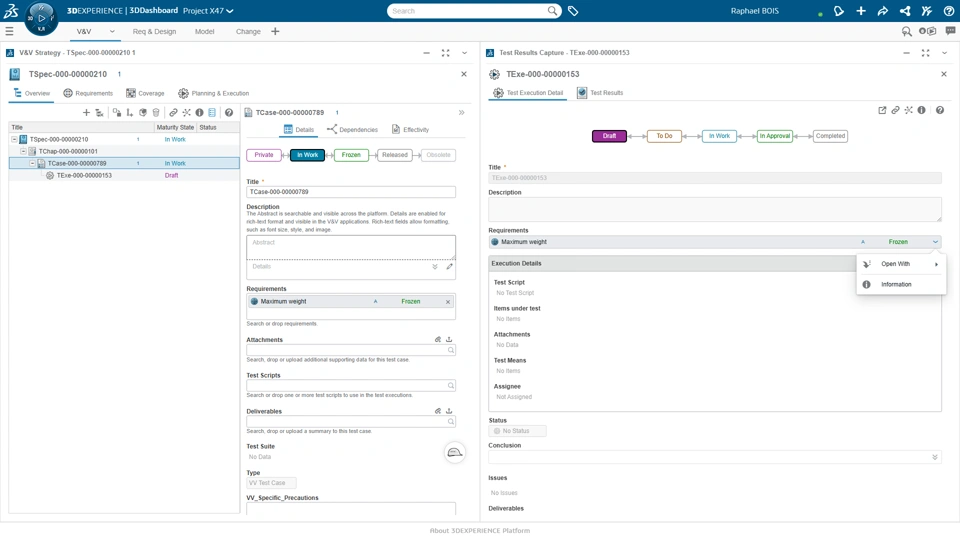Open the Coverage tab
The width and height of the screenshot is (960, 540).
(145, 93)
